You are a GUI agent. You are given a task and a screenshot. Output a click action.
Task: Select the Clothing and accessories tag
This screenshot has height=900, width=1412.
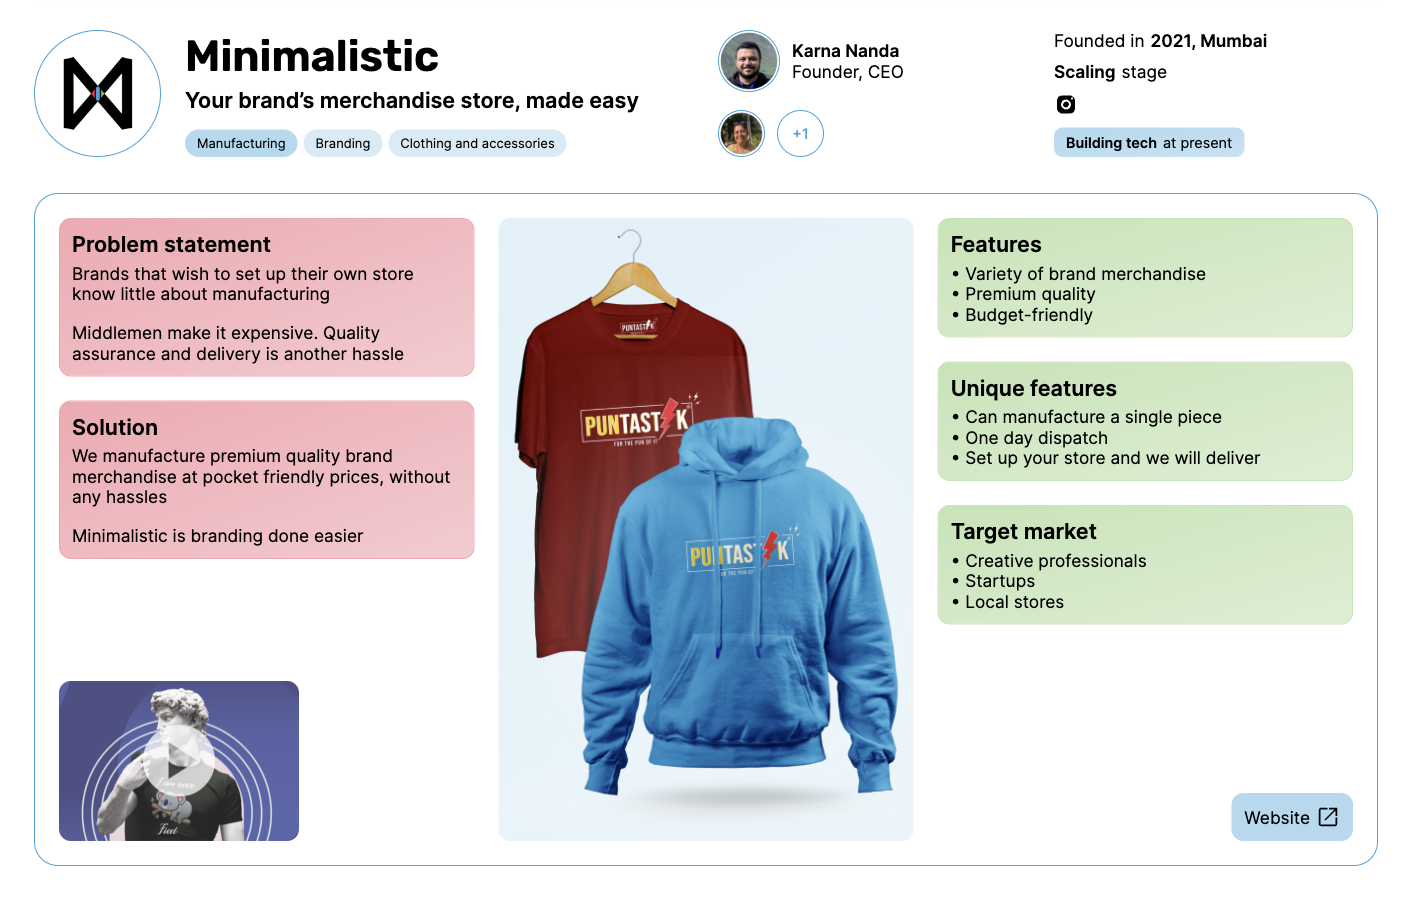(x=477, y=143)
